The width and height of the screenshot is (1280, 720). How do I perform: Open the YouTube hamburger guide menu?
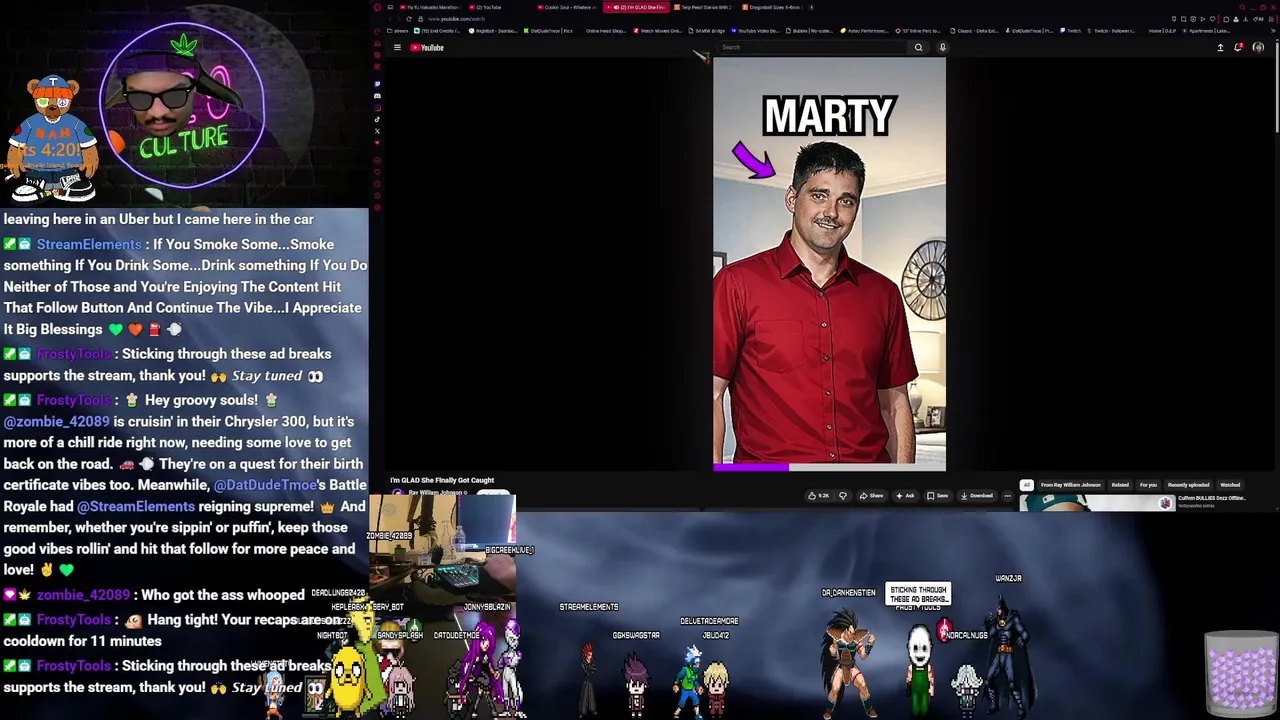pos(397,47)
